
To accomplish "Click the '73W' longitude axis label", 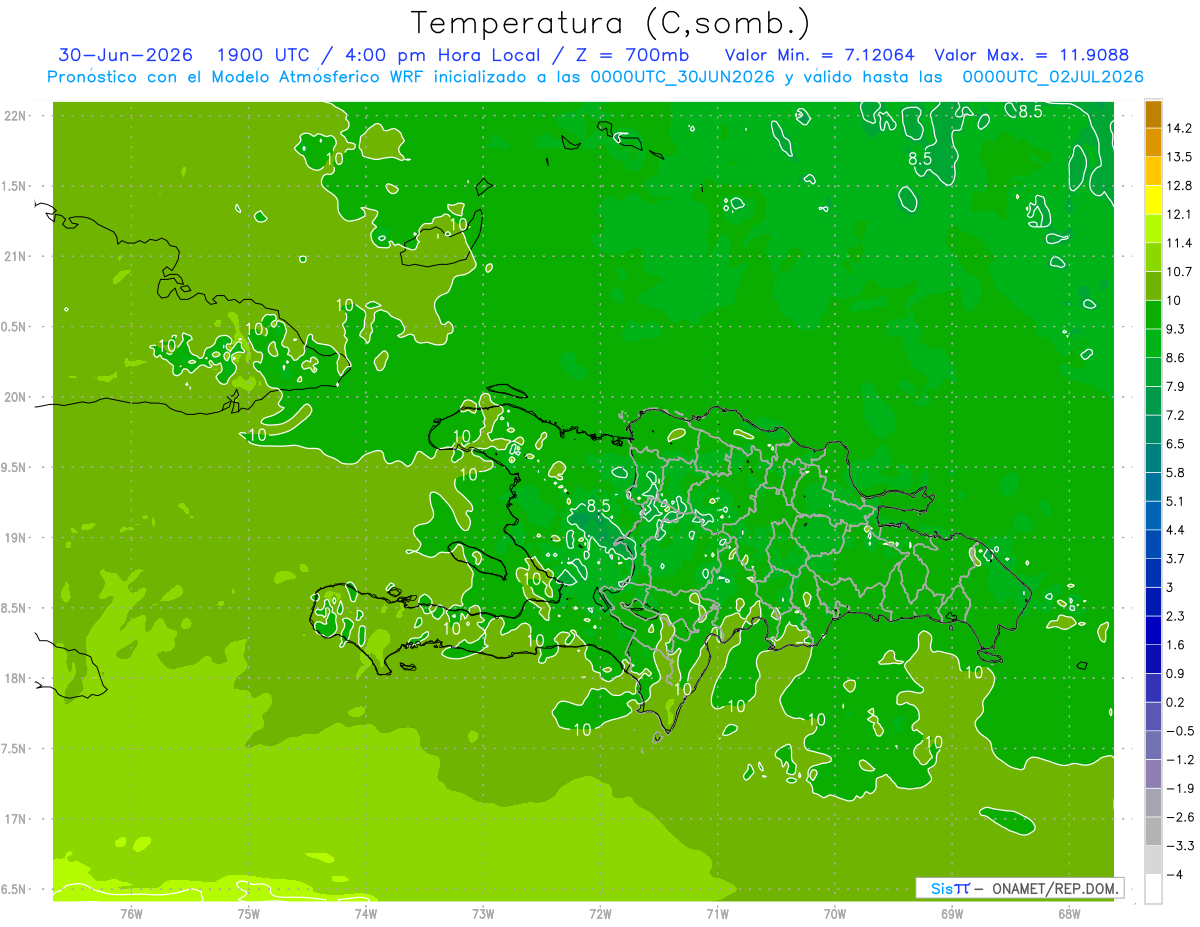I will [483, 913].
